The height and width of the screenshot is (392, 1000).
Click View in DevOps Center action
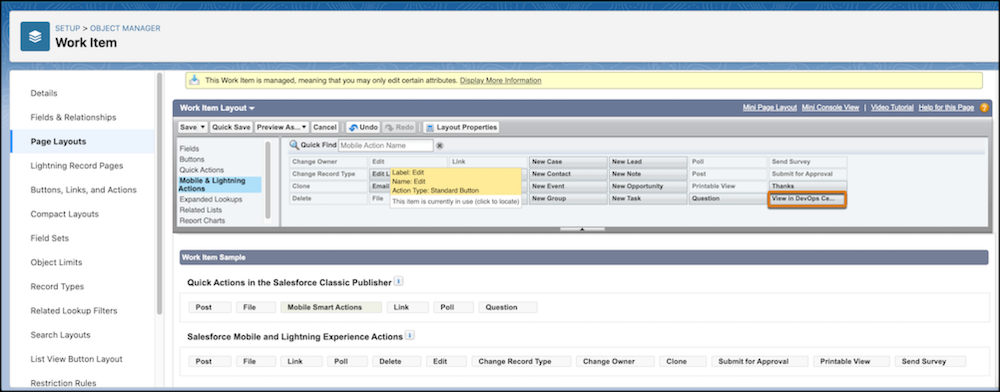807,199
